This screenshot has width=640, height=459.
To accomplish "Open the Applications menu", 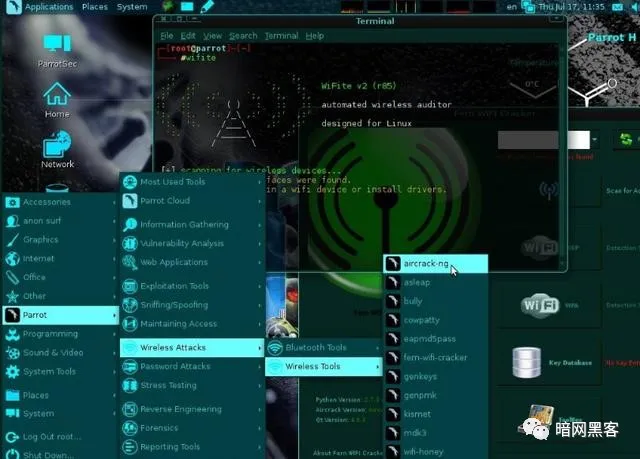I will pyautogui.click(x=49, y=7).
